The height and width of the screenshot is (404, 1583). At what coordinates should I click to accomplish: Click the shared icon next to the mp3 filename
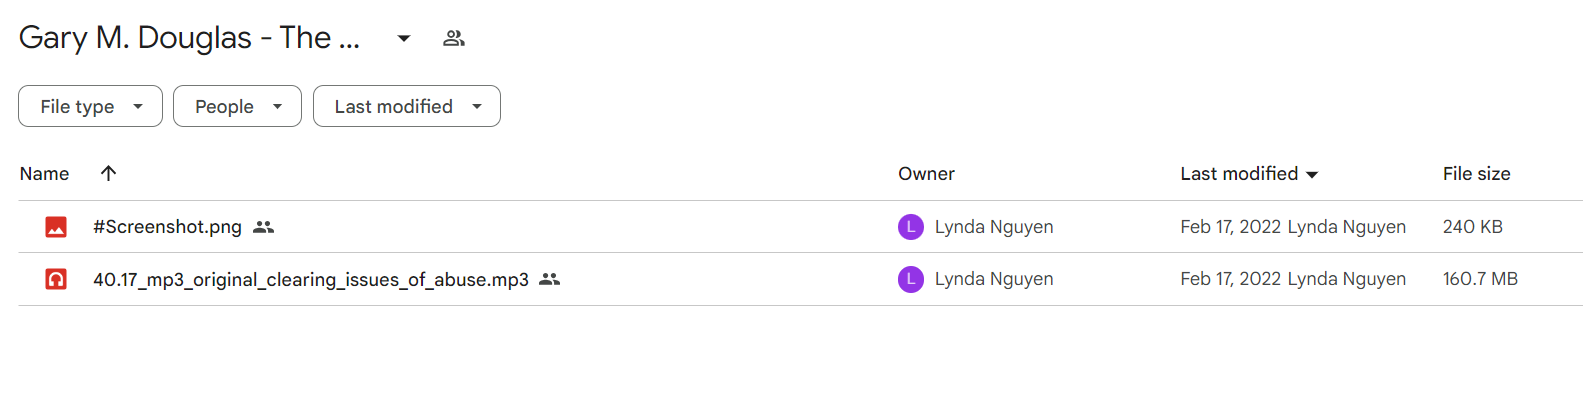tap(549, 279)
